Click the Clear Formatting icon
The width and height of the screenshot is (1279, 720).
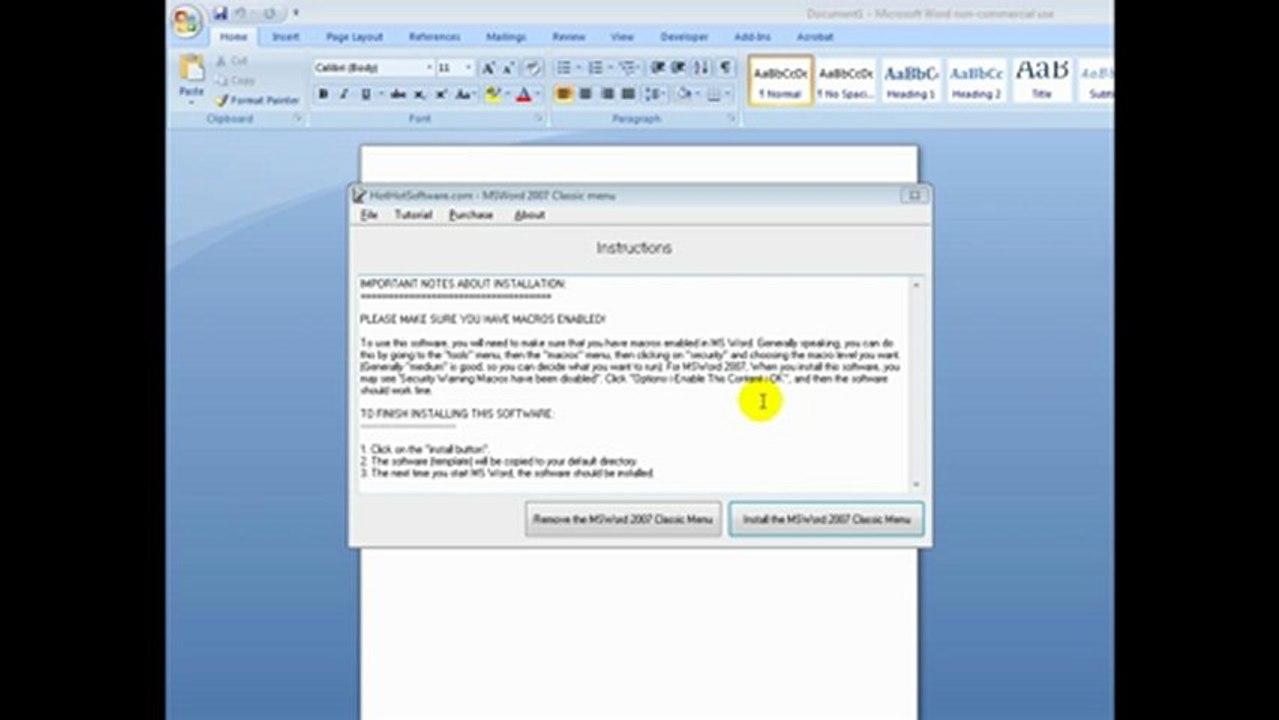pos(533,68)
